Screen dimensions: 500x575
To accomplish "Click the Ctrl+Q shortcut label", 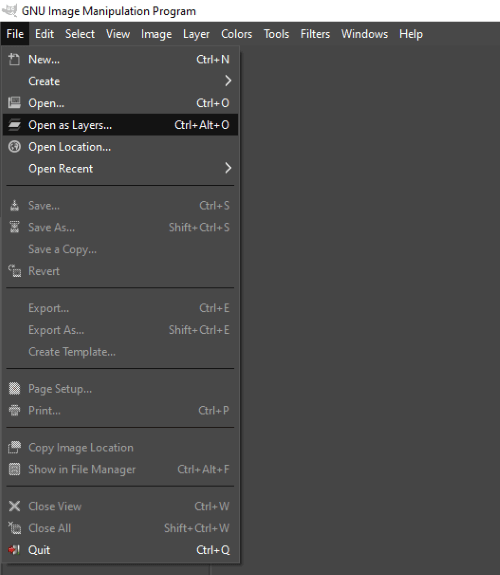I will 213,550.
